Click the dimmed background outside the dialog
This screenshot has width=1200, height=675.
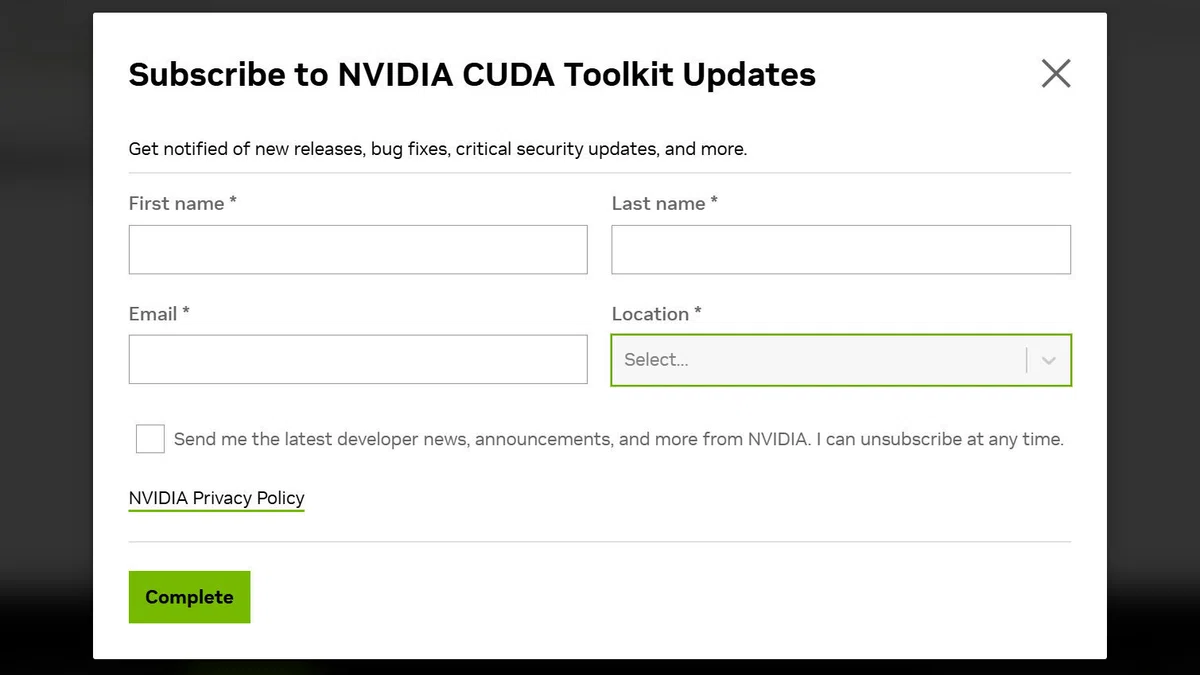click(45, 337)
